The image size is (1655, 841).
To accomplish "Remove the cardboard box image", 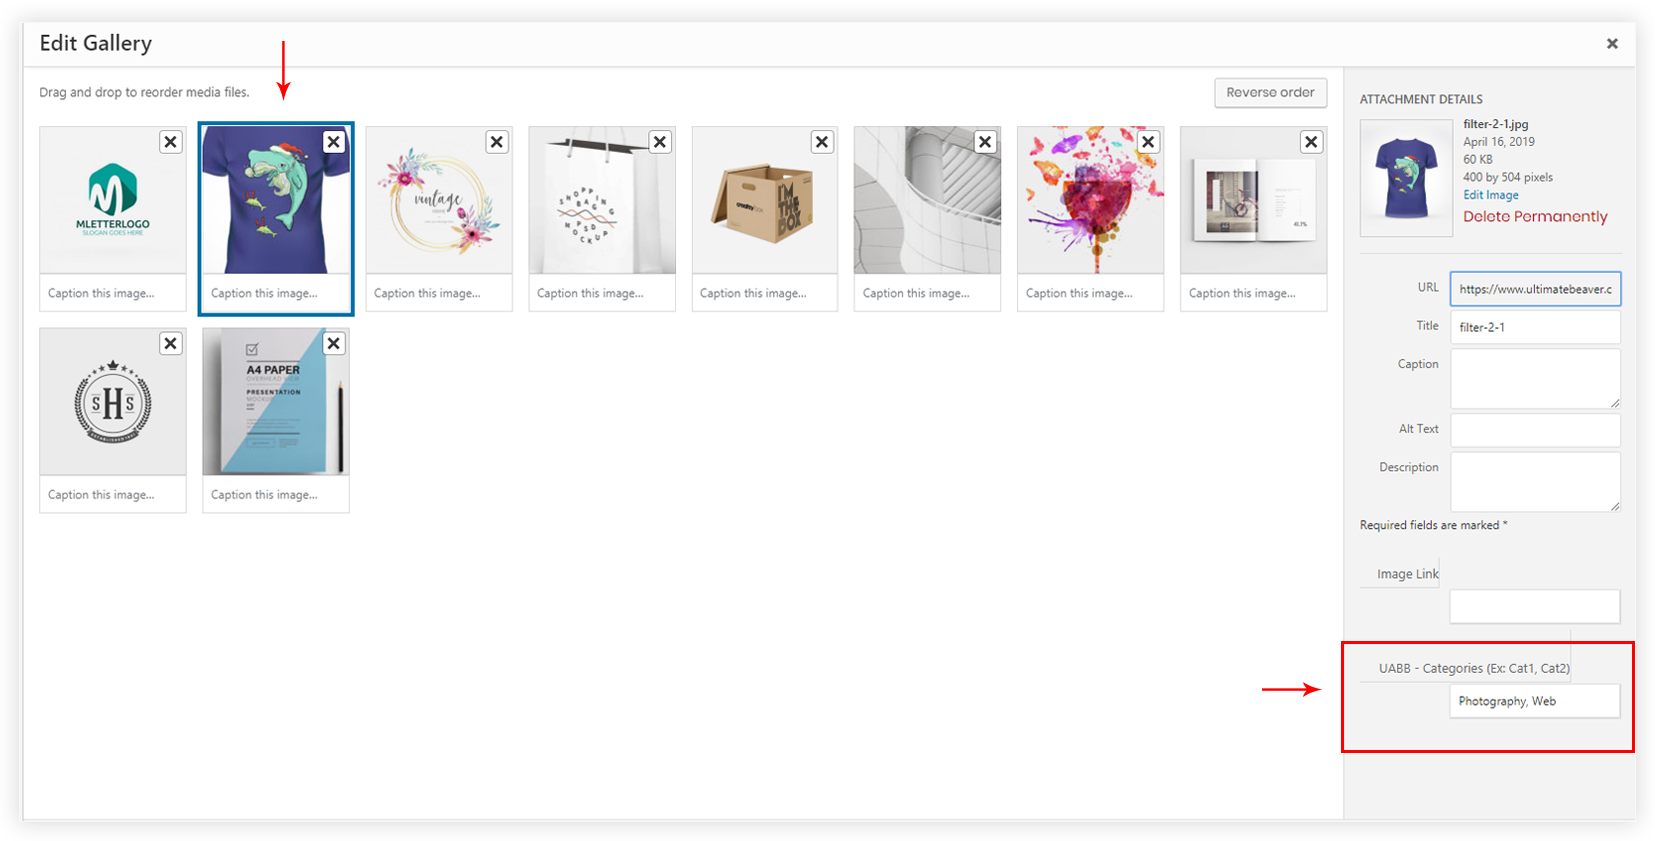I will point(822,142).
